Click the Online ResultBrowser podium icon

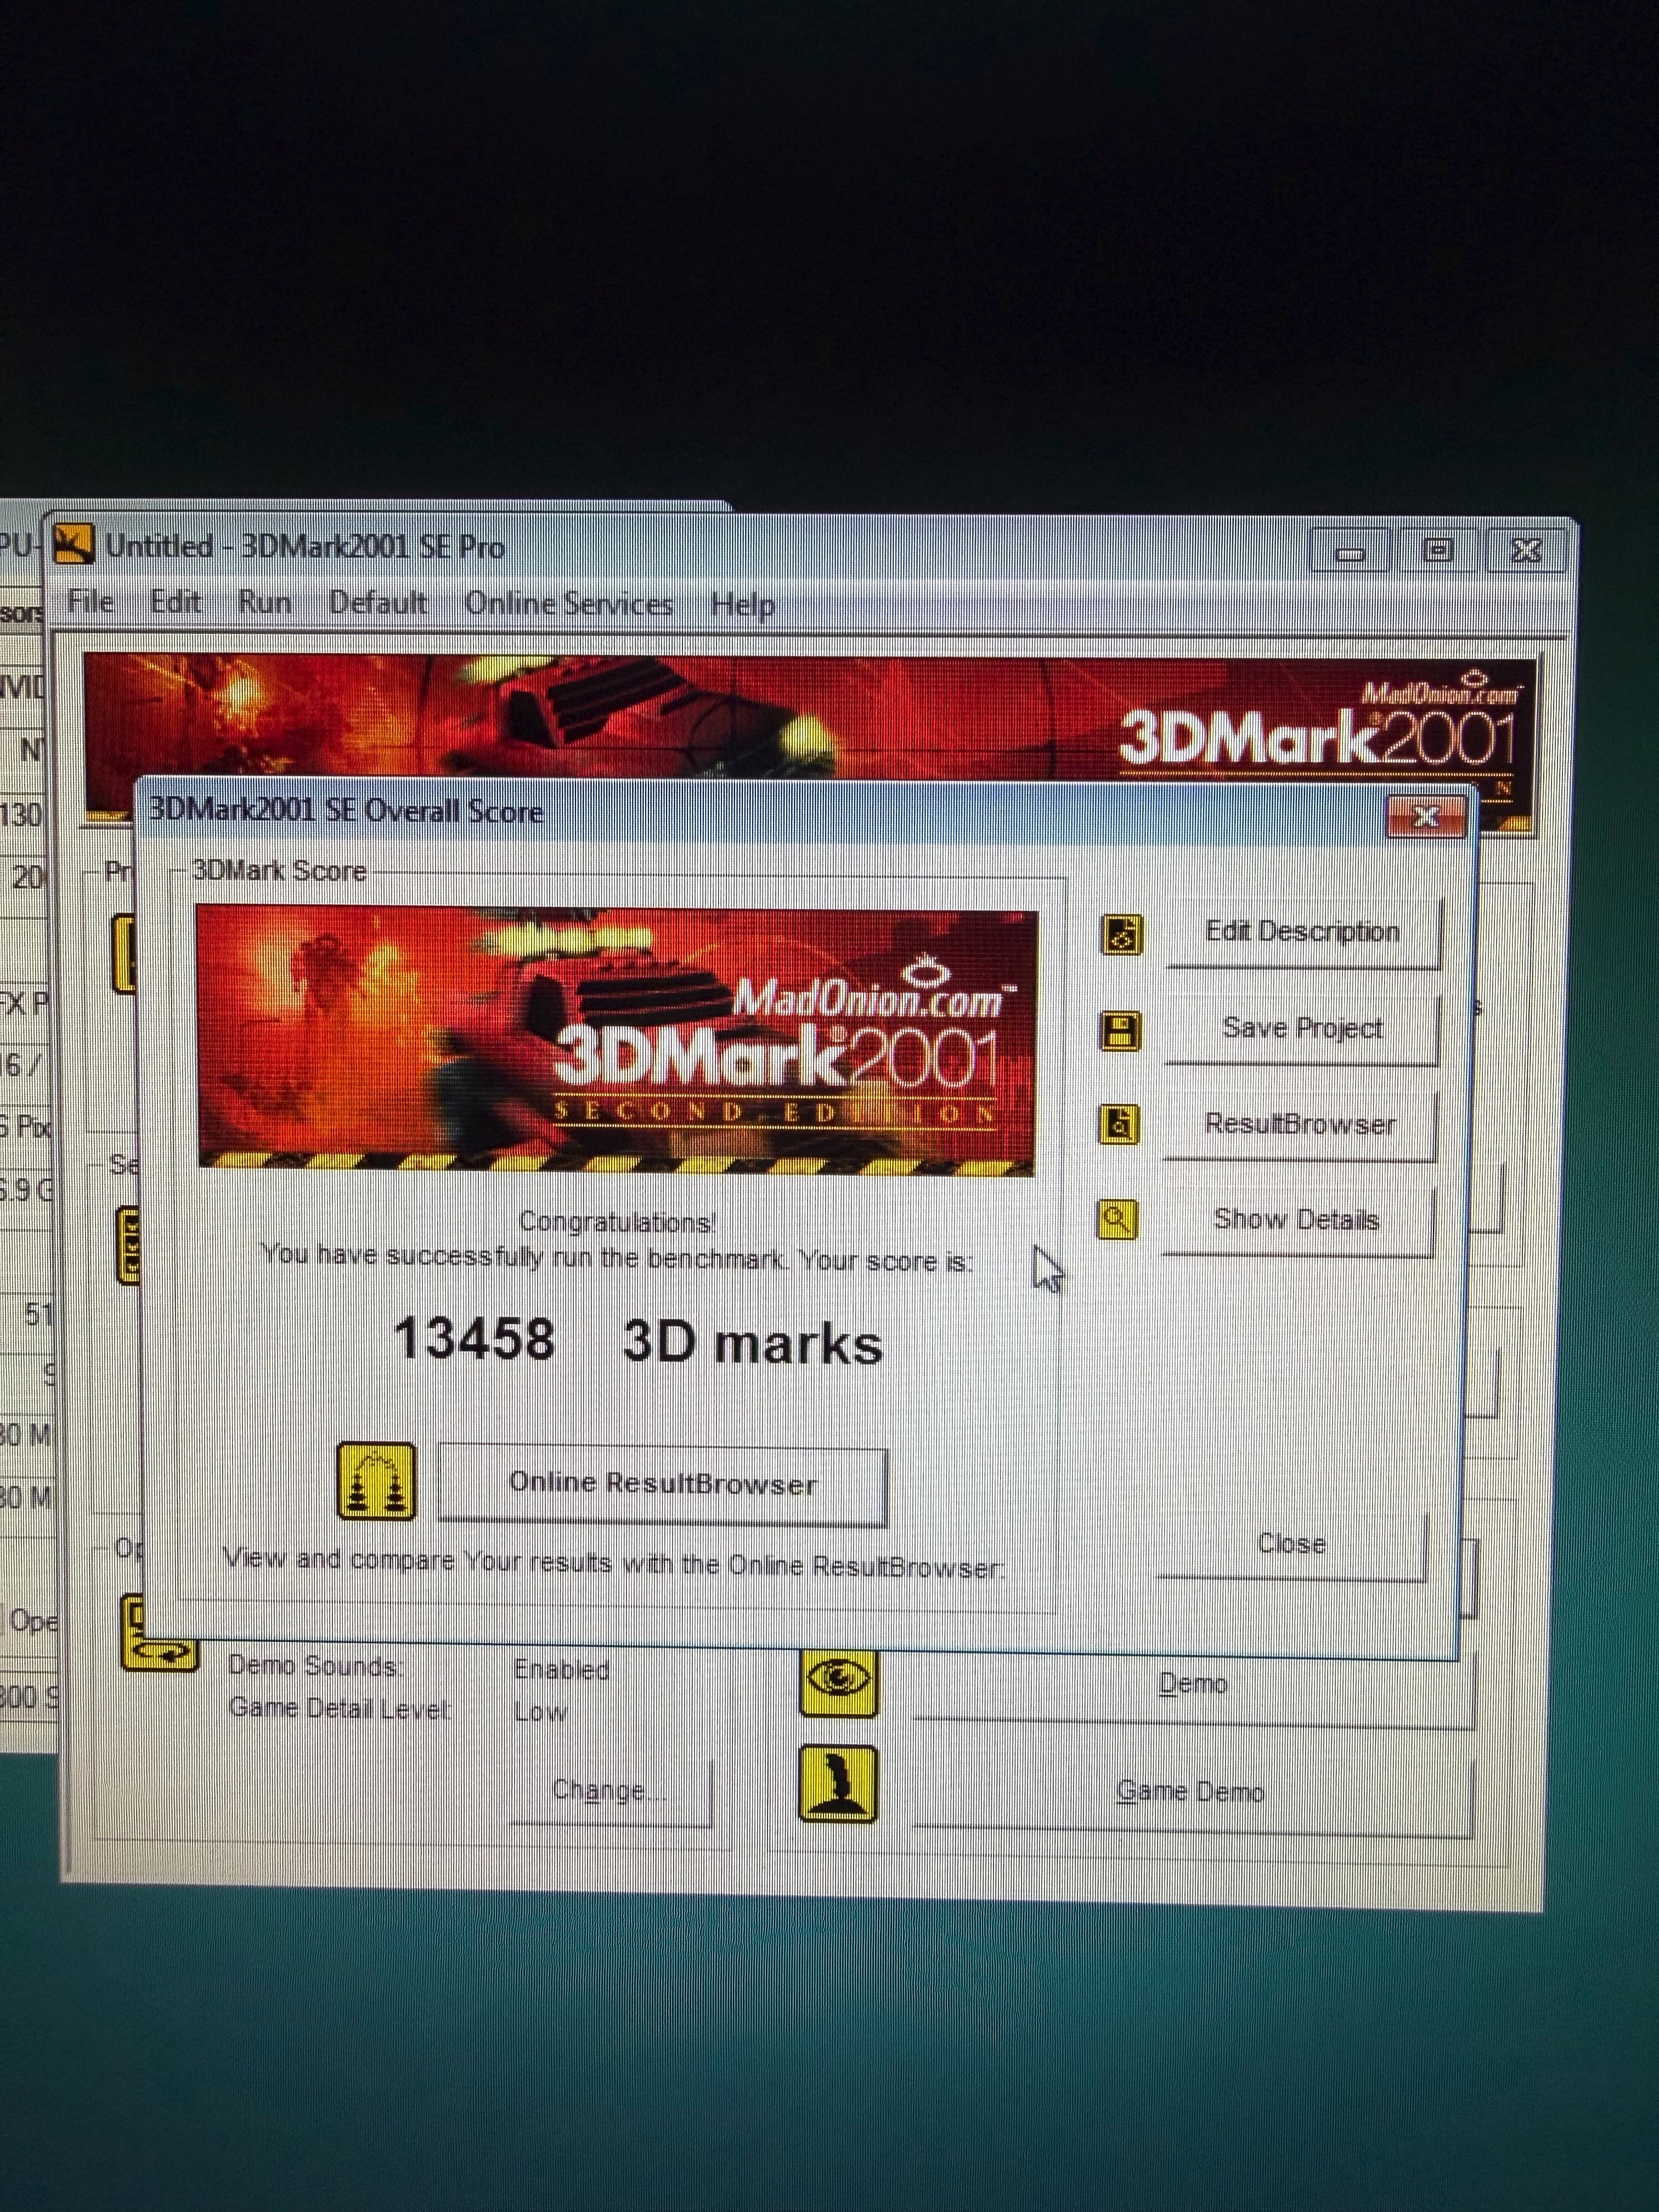(x=376, y=1481)
